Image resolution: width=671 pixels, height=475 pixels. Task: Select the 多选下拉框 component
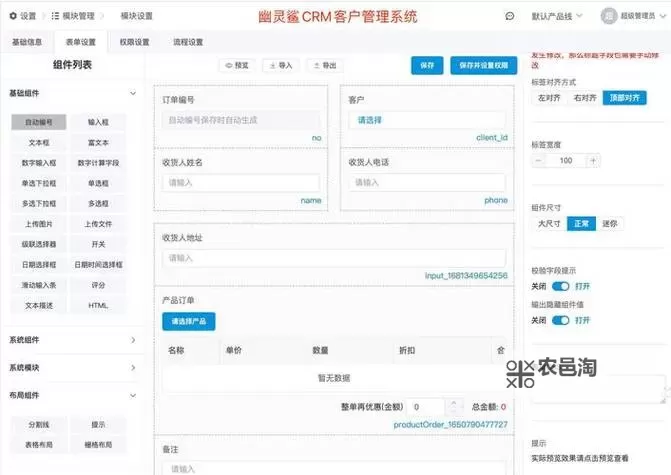click(39, 204)
